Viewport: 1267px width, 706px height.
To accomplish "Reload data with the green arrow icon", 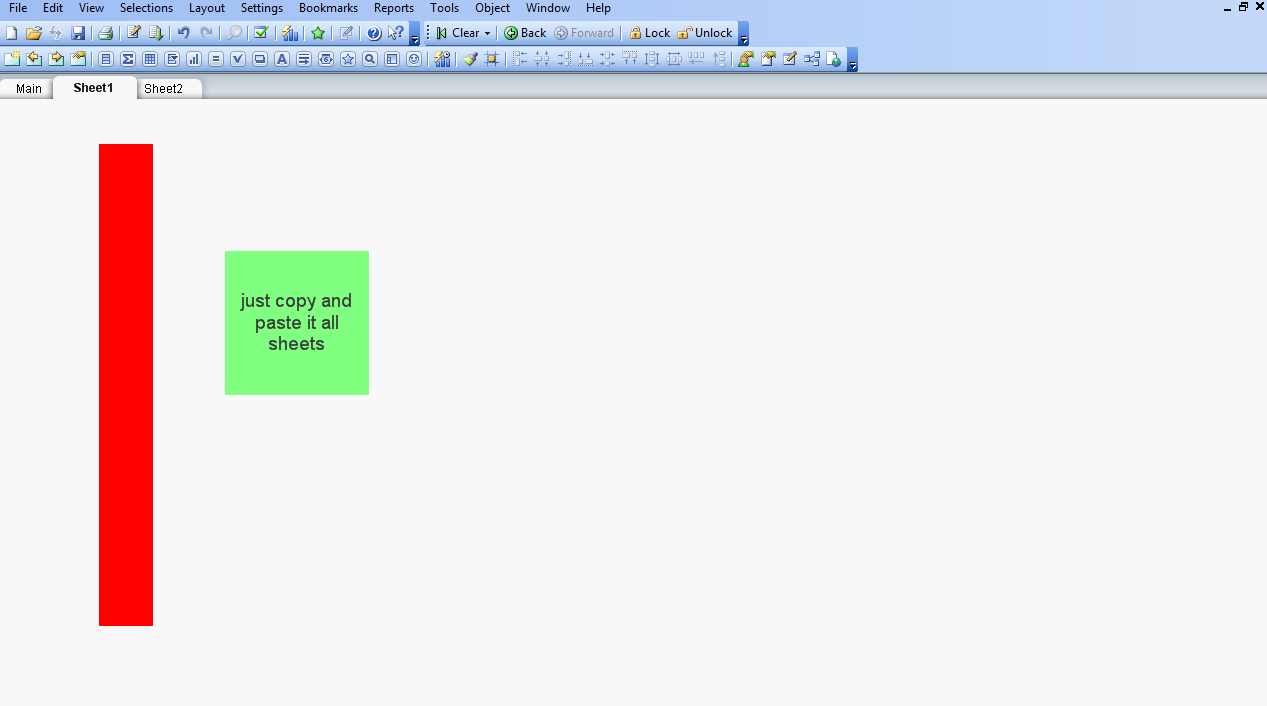I will pos(155,33).
